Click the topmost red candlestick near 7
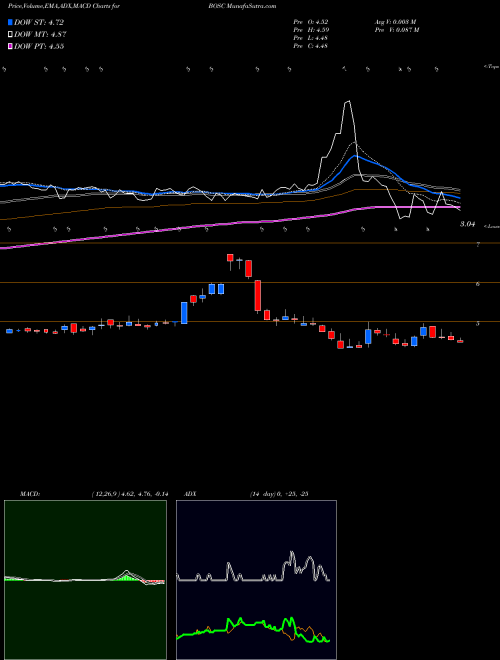This screenshot has width=500, height=660. [230, 258]
